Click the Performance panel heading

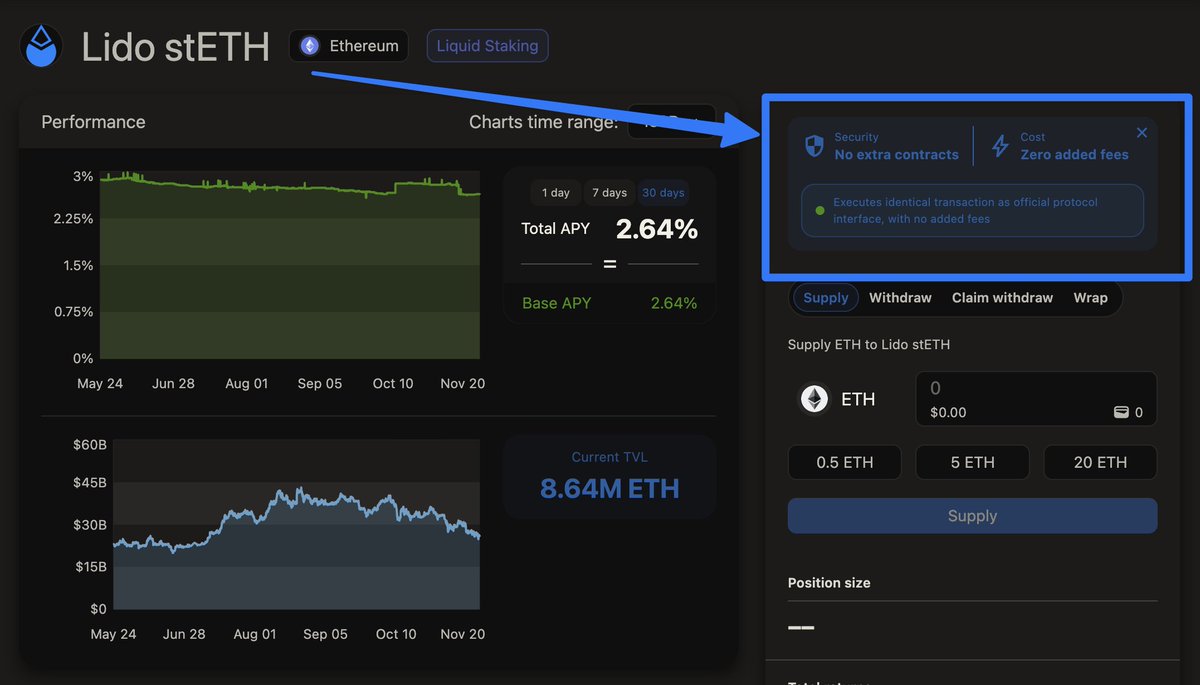coord(93,122)
